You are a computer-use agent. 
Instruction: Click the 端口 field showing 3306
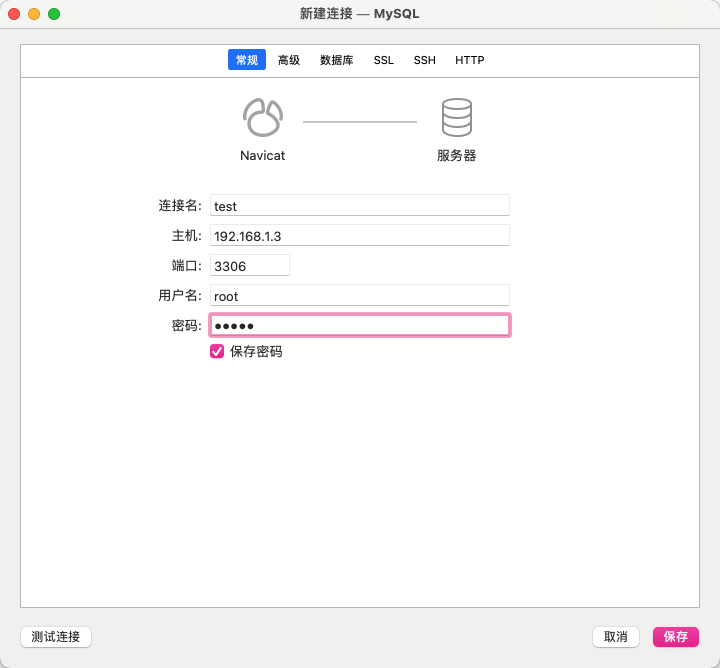tap(250, 265)
